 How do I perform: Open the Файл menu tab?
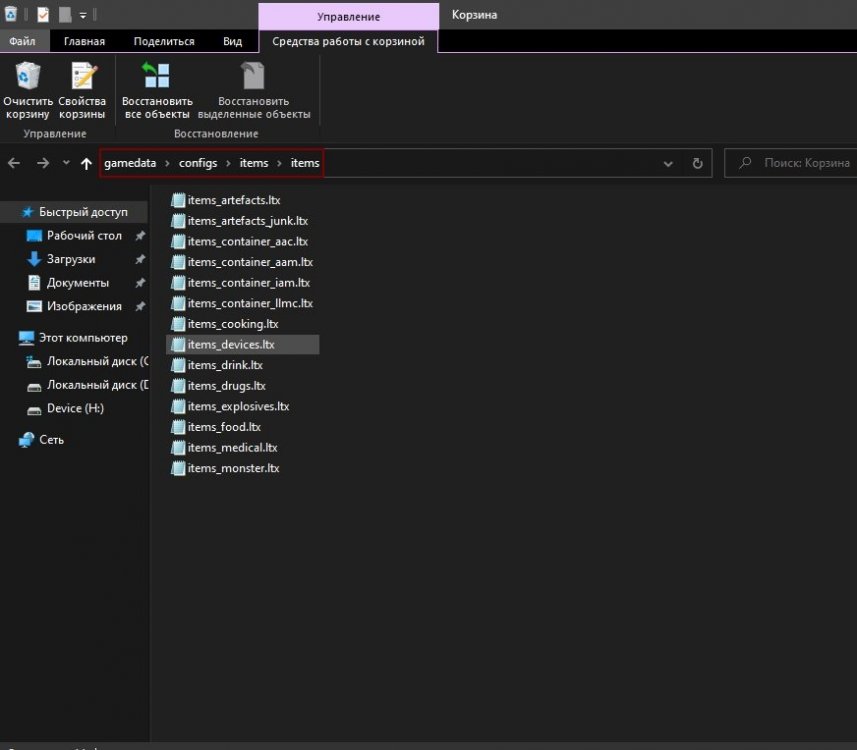pyautogui.click(x=23, y=42)
